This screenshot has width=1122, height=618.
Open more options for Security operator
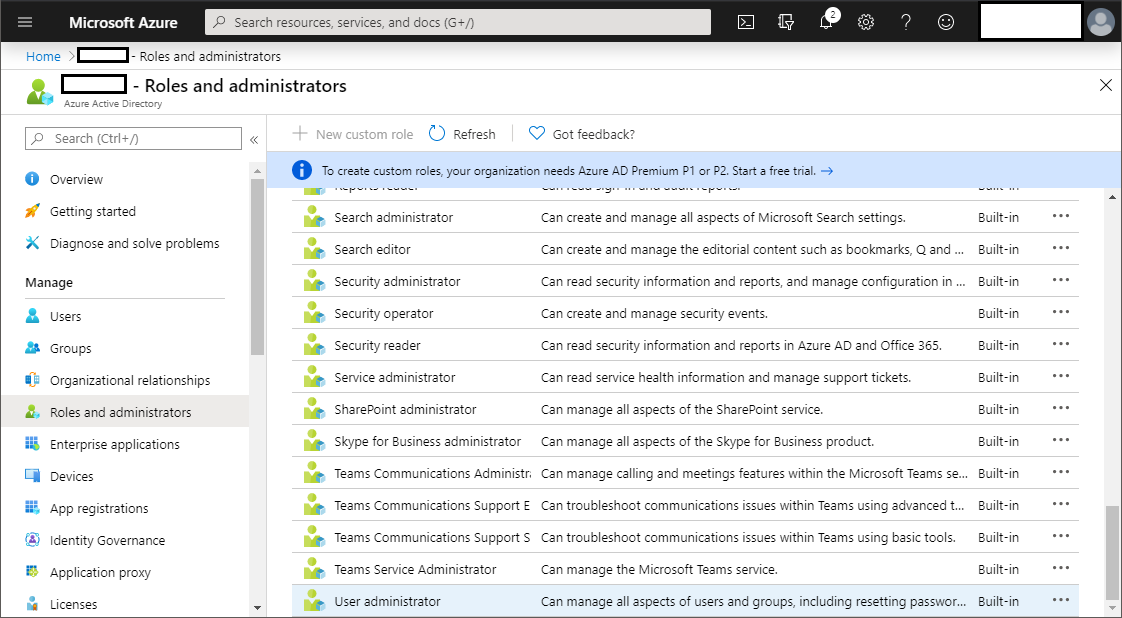click(1060, 312)
